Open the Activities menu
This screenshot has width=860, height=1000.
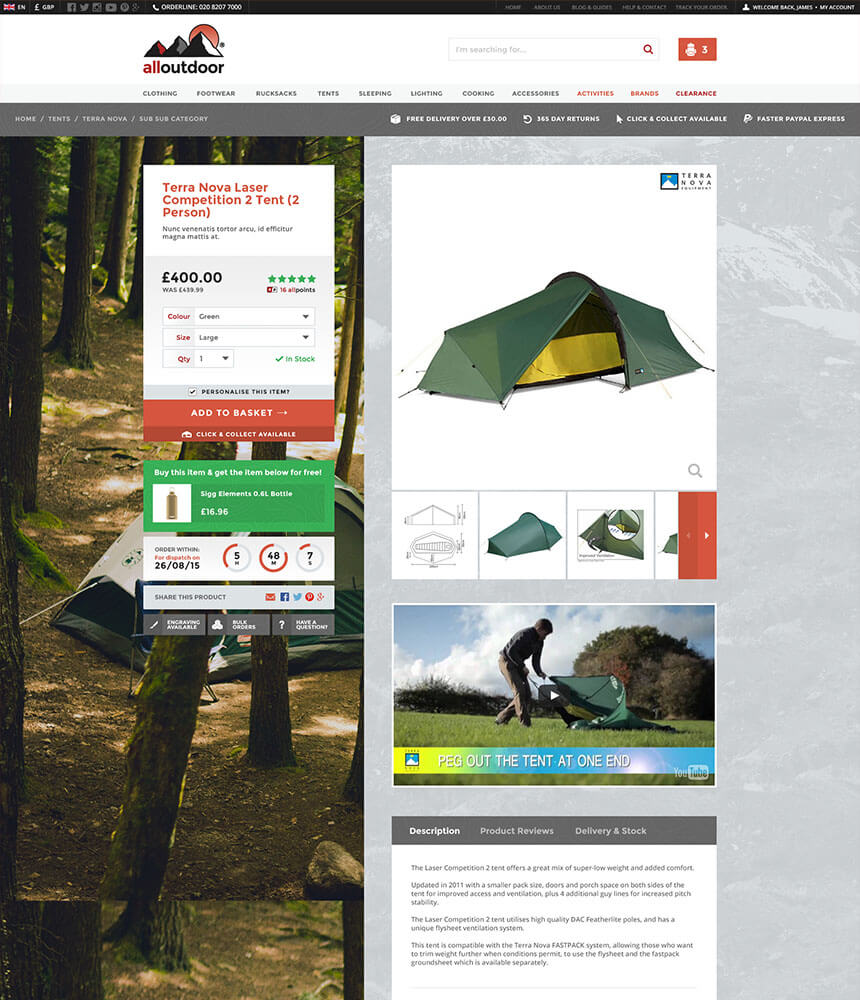click(595, 93)
